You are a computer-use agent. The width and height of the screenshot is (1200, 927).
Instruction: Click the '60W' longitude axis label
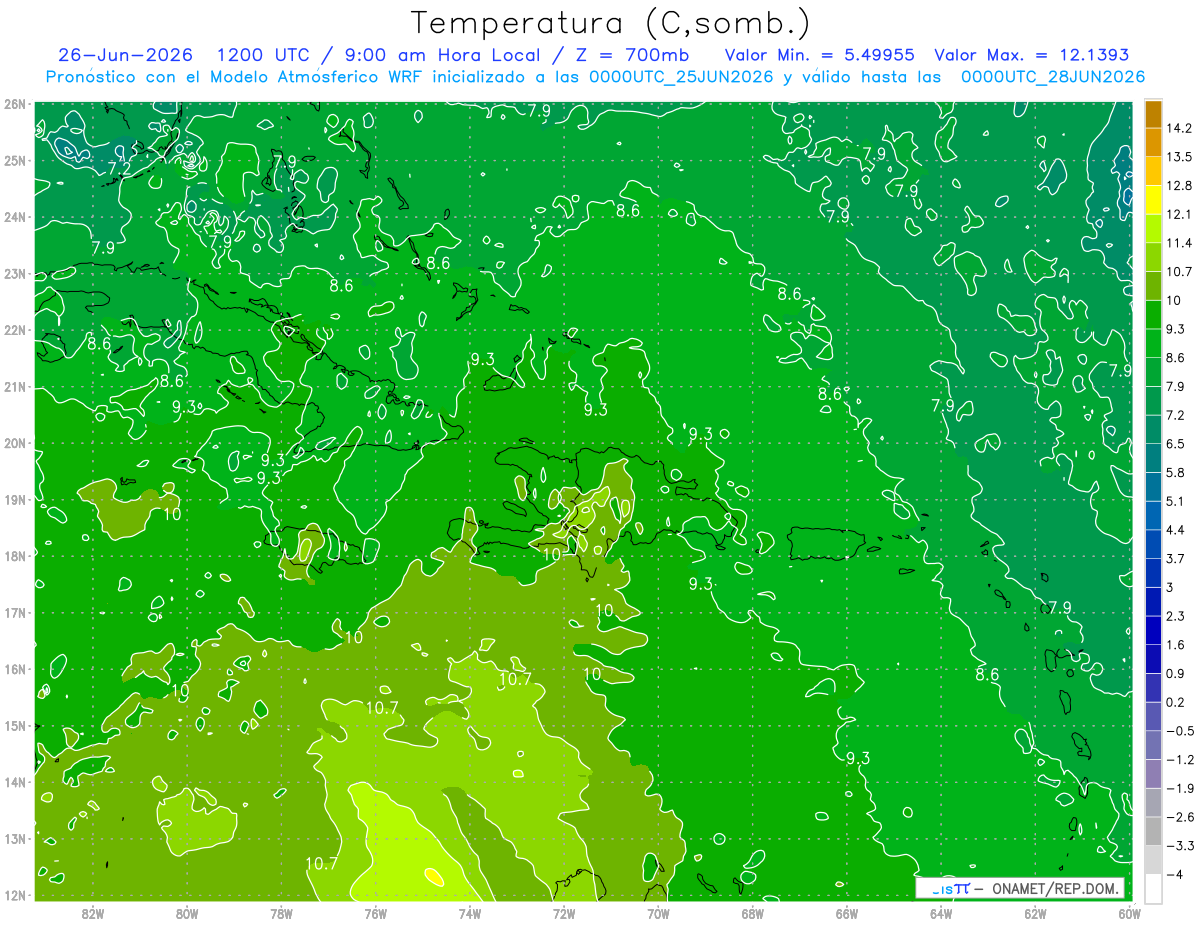pyautogui.click(x=1129, y=913)
